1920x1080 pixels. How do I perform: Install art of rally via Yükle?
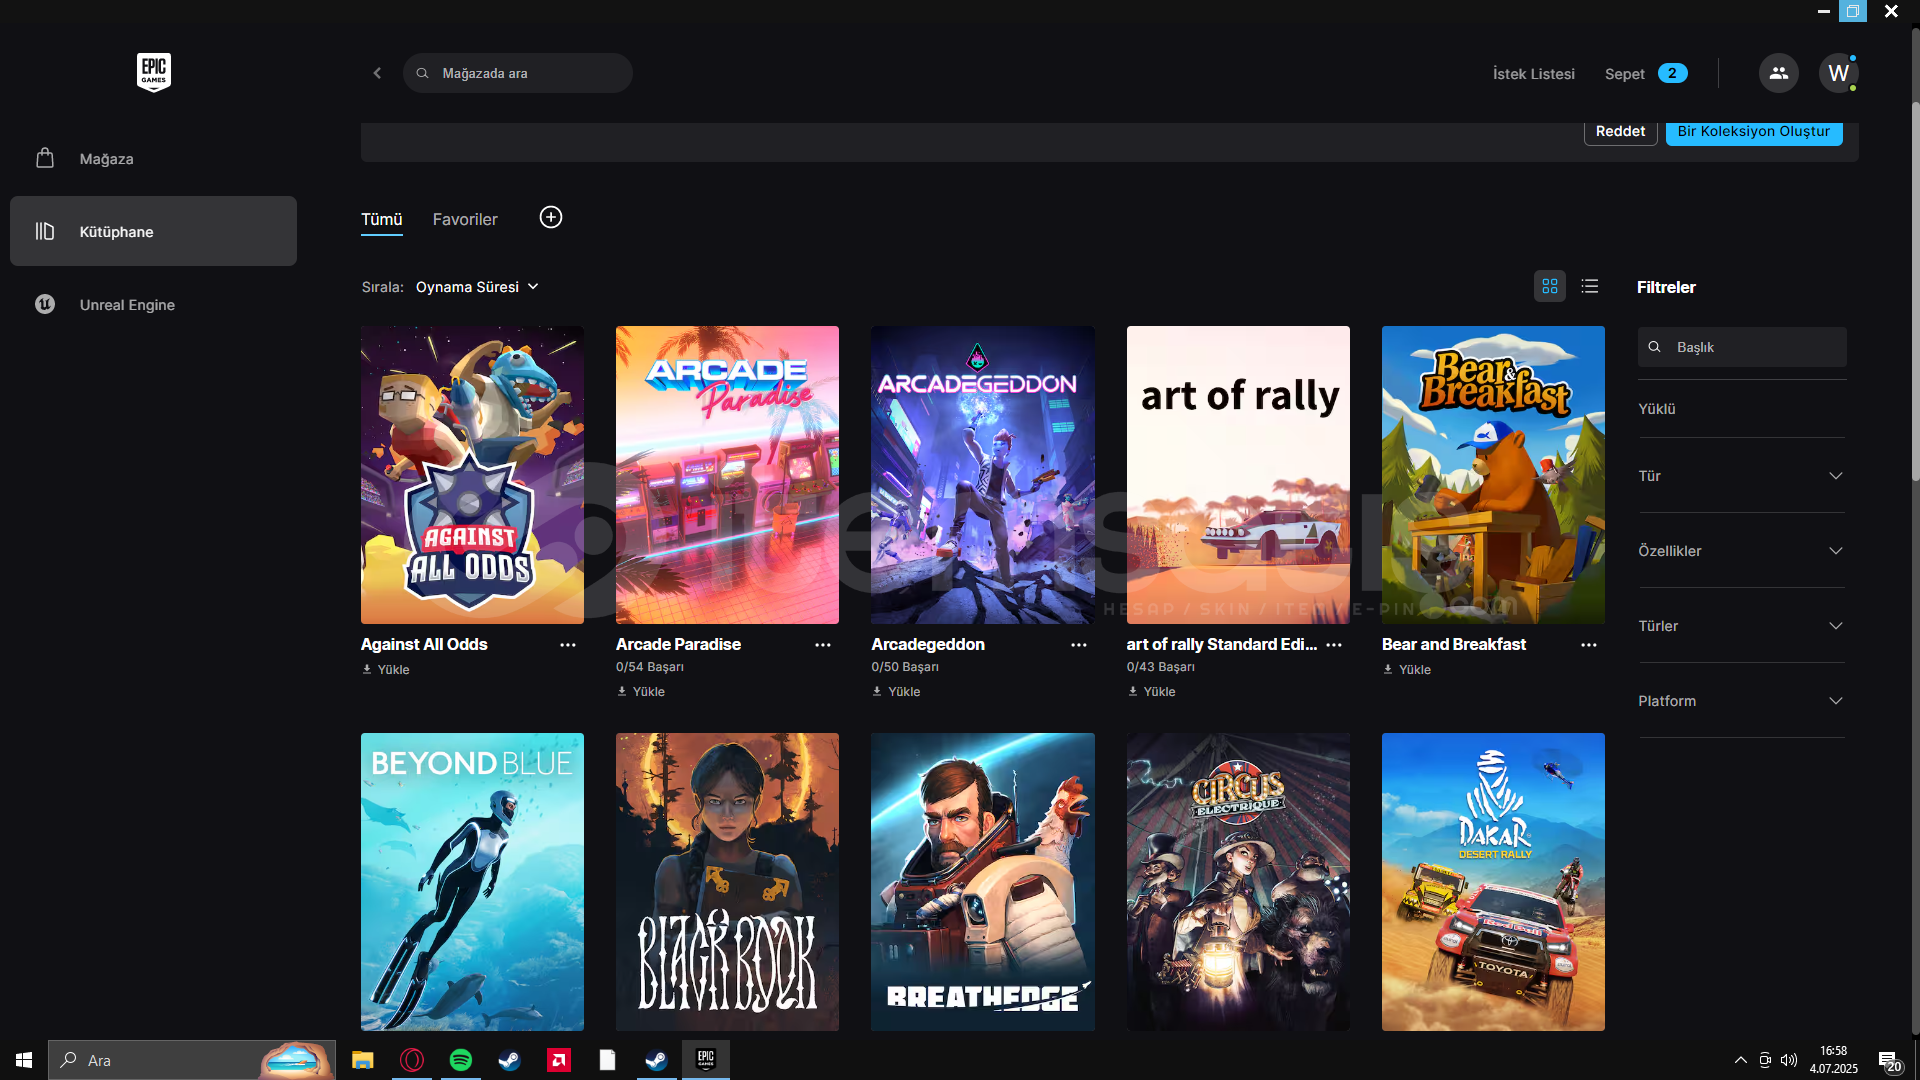(x=1152, y=692)
